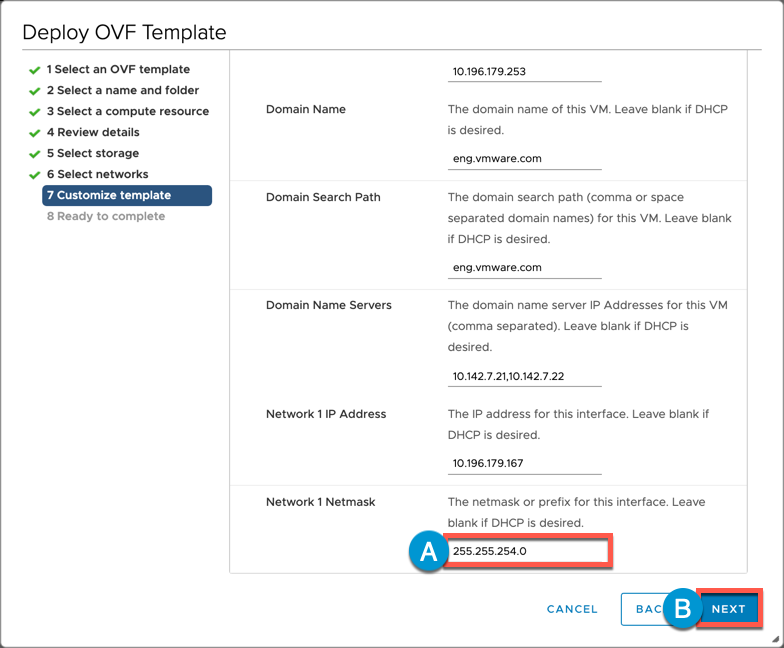Click the Domain Name label
The width and height of the screenshot is (784, 648).
point(306,110)
